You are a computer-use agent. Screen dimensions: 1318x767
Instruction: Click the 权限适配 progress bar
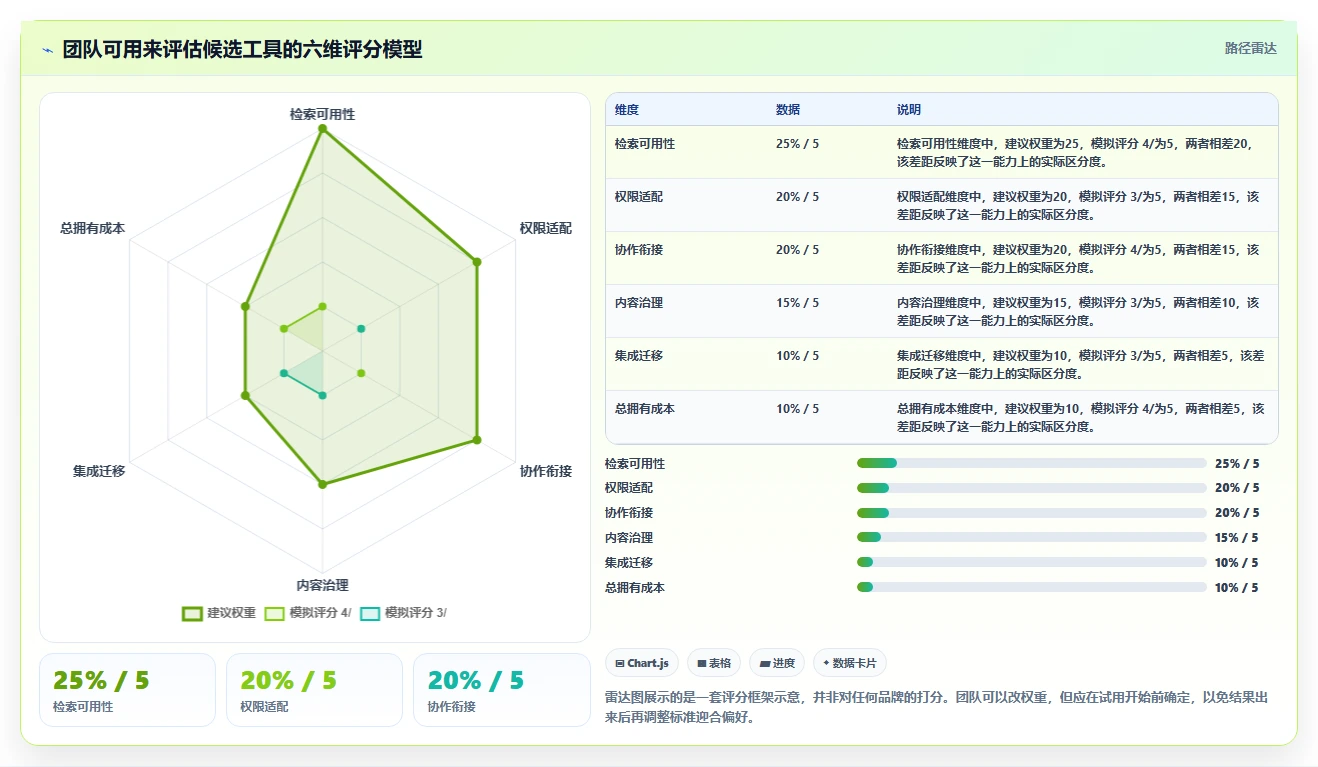(1032, 488)
